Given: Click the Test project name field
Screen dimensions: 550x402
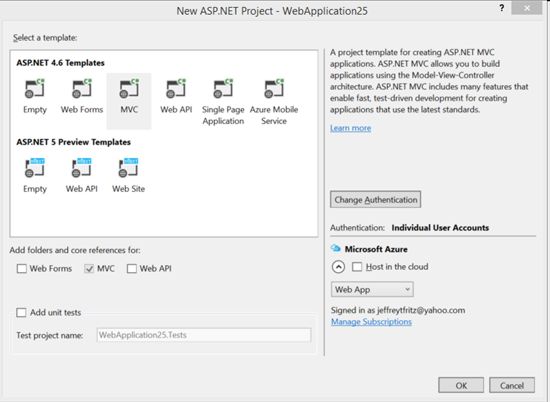Looking at the screenshot, I should pos(204,335).
